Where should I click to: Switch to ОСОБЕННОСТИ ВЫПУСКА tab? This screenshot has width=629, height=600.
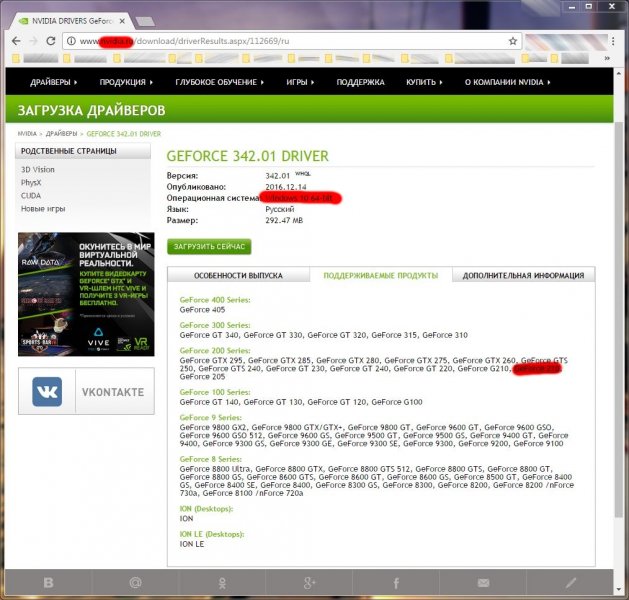click(x=238, y=275)
